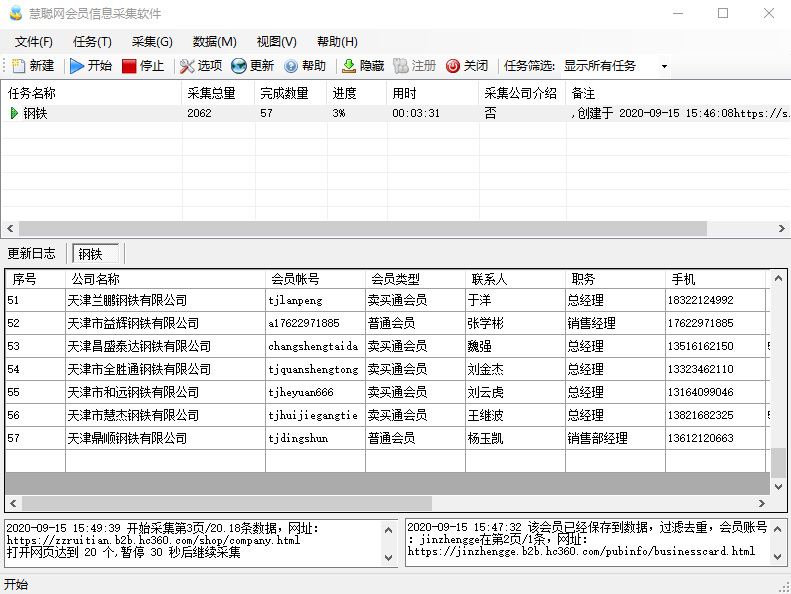This screenshot has width=791, height=594.
Task: Click the 手机 column header
Action: (715, 279)
